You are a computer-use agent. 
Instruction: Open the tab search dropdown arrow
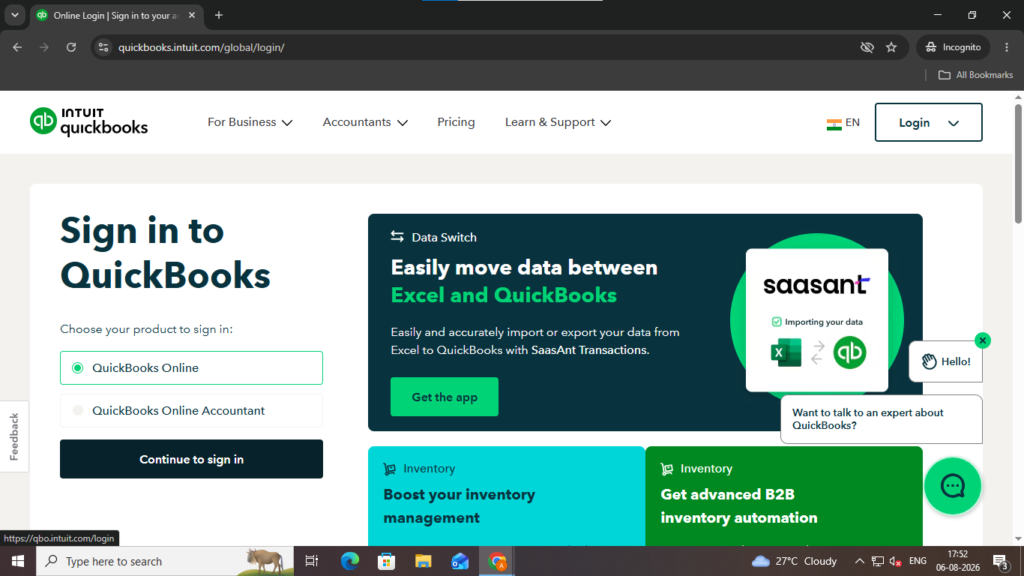[x=14, y=15]
